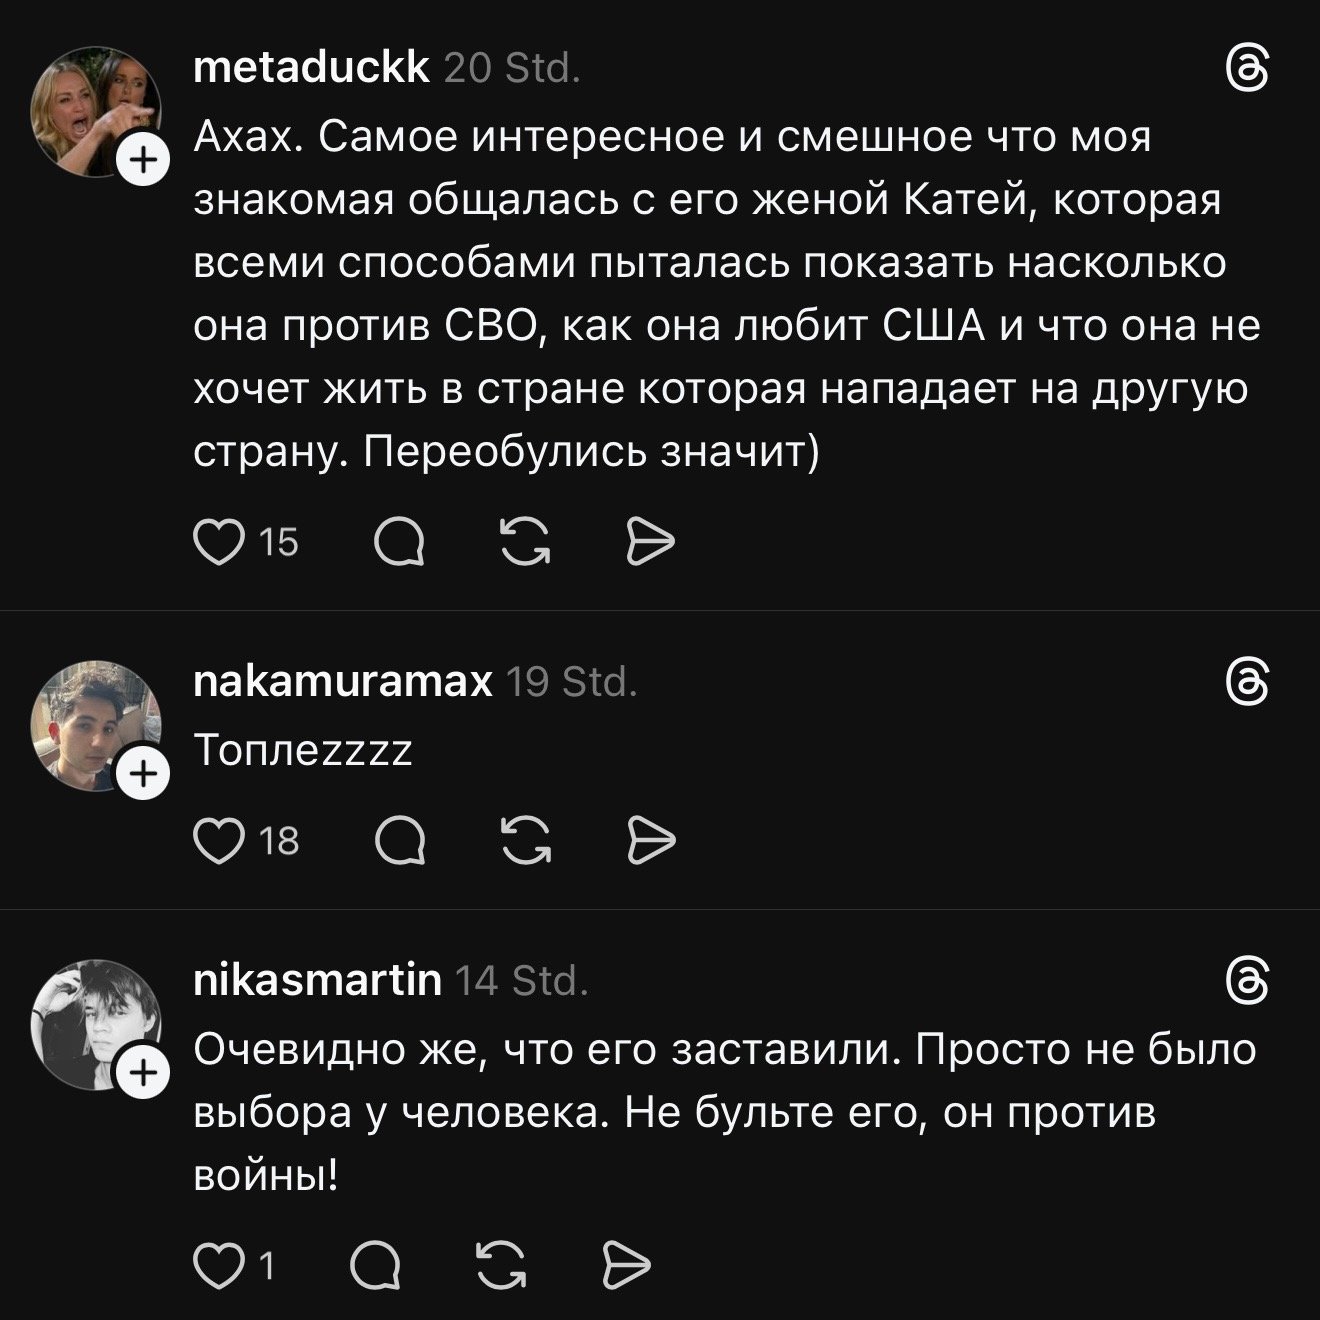Send nakamuramax's comment via share icon

click(x=650, y=841)
